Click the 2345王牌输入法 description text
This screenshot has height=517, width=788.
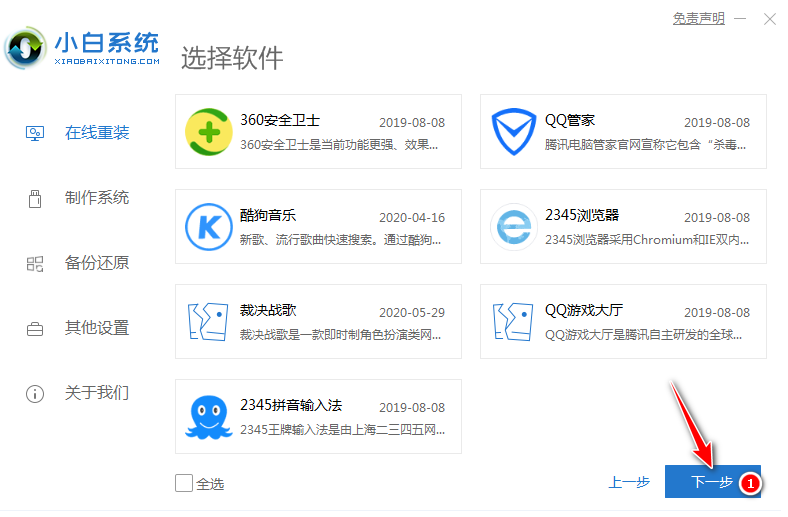click(342, 430)
